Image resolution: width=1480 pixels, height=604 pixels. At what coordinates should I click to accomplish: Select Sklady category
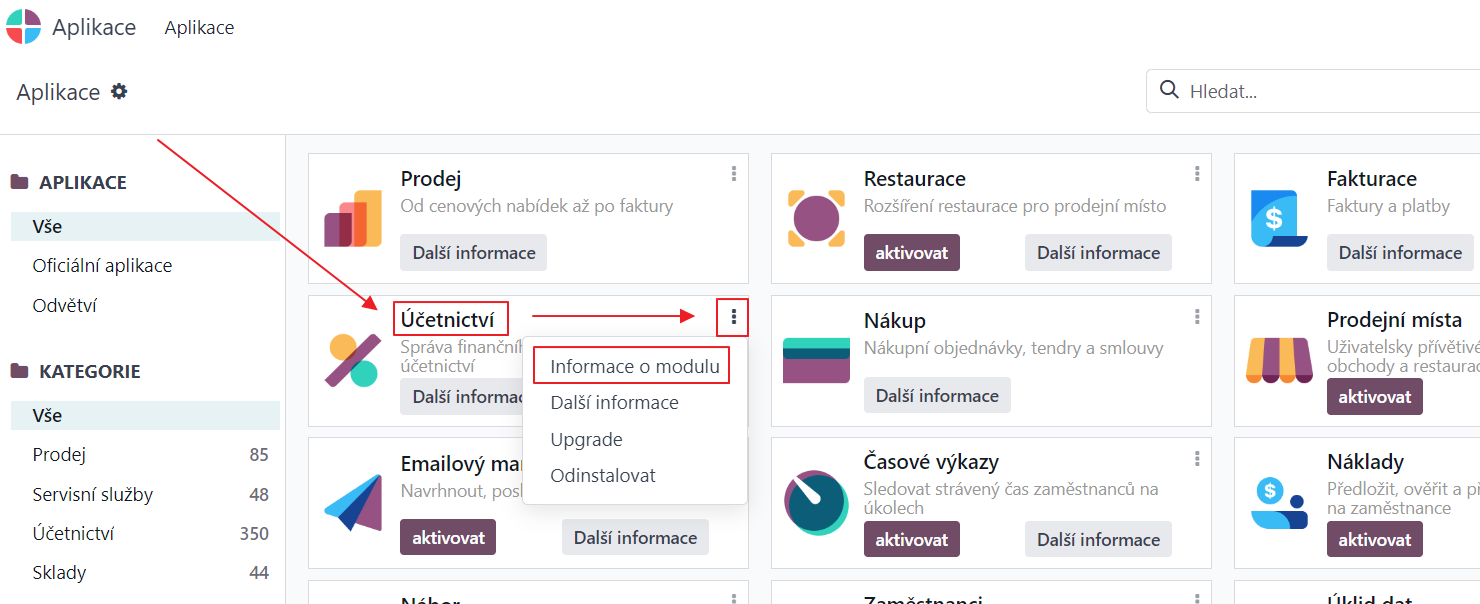pos(145,572)
